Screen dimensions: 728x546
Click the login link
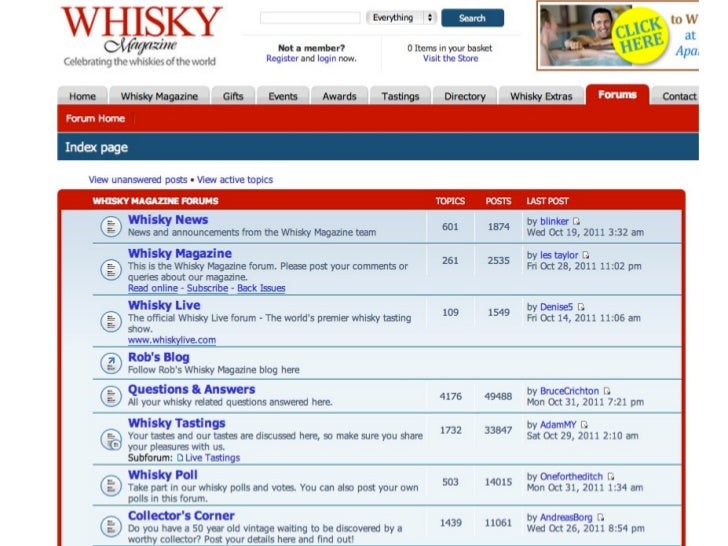(326, 58)
